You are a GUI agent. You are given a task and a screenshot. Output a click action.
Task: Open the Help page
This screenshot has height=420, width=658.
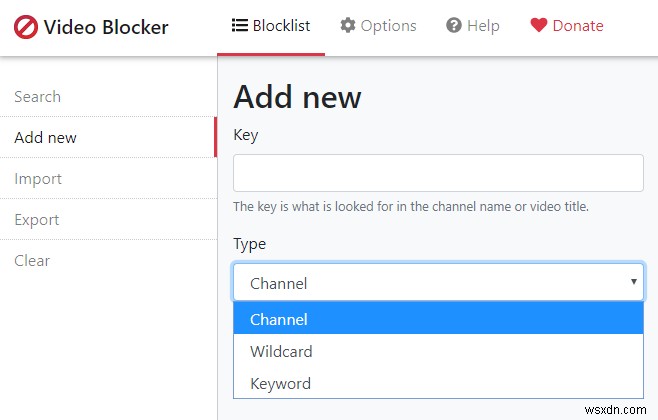pyautogui.click(x=472, y=26)
